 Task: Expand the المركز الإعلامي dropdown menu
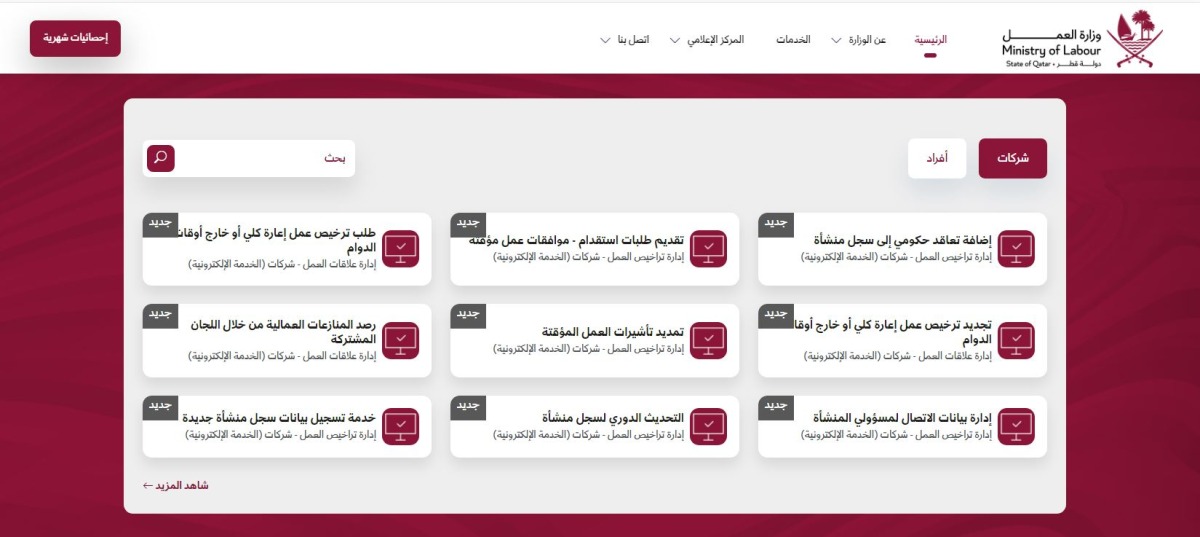pyautogui.click(x=712, y=40)
